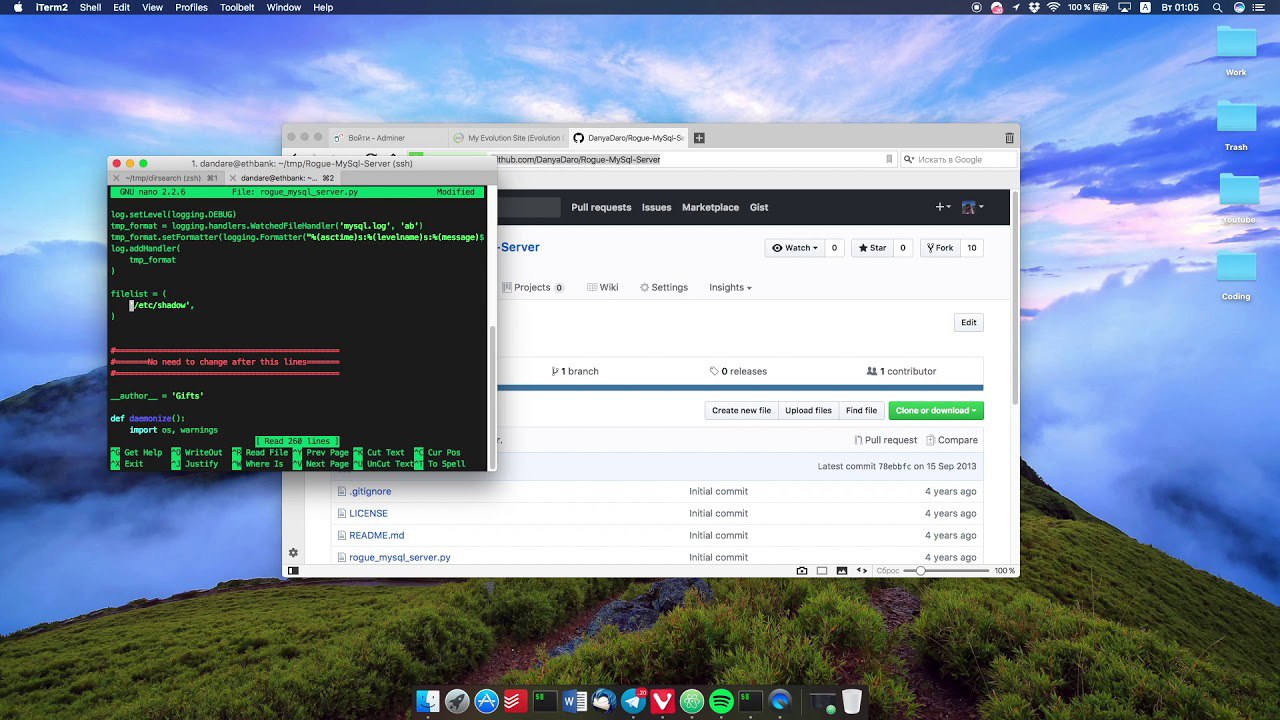Image resolution: width=1280 pixels, height=720 pixels.
Task: Click the Upload files button
Action: (808, 410)
